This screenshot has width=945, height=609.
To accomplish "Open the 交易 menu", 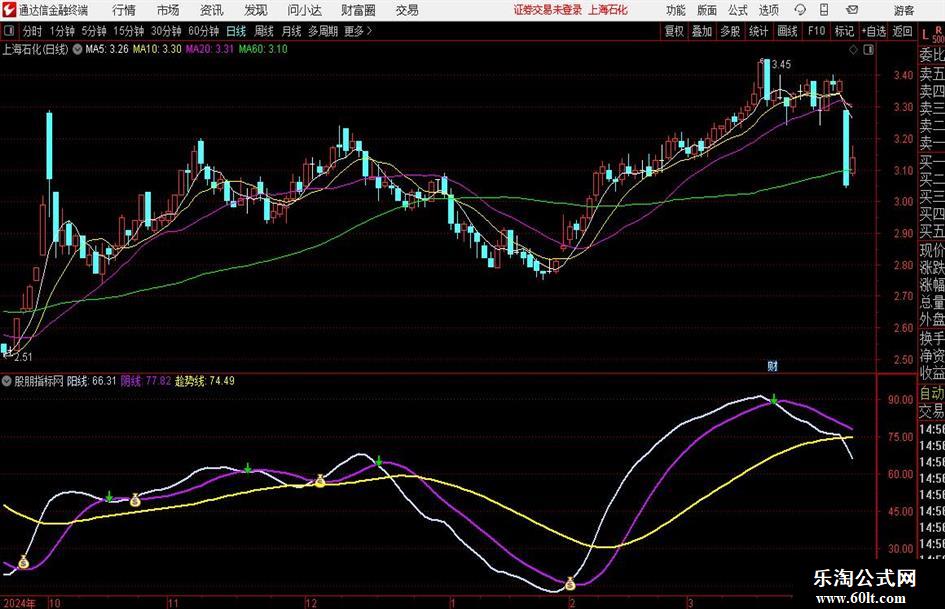I will pos(407,10).
